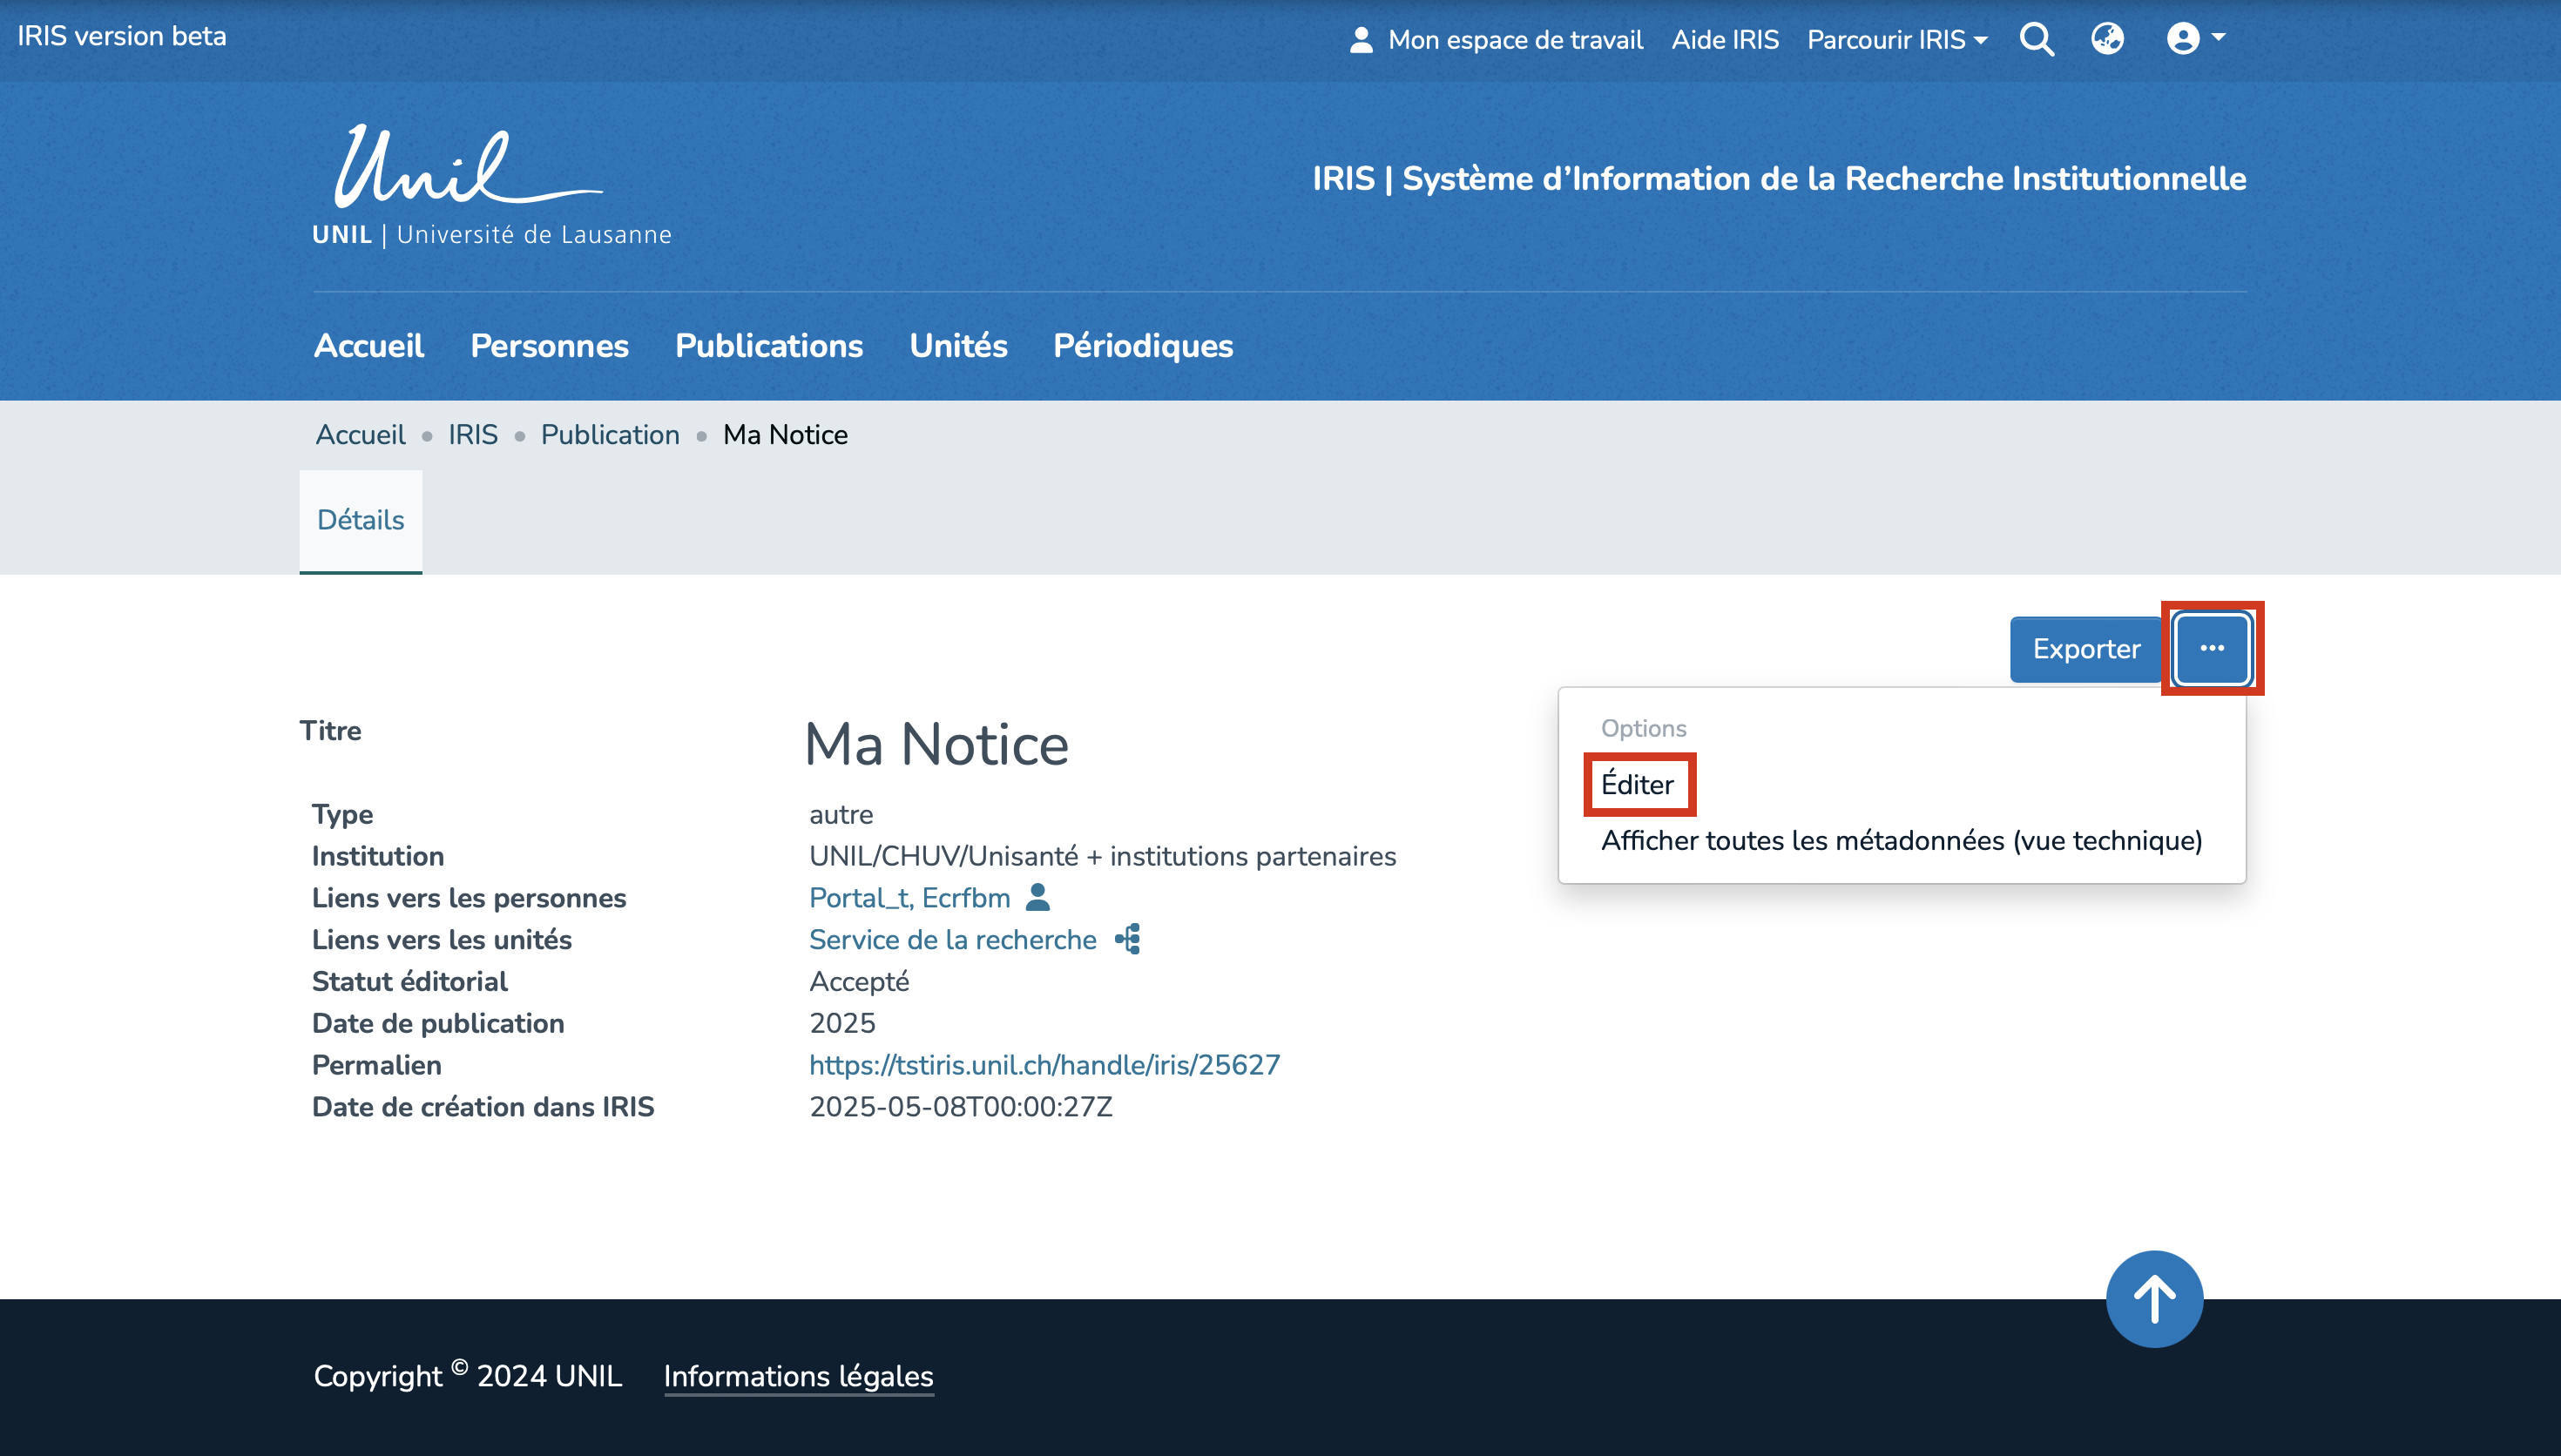This screenshot has height=1456, width=2561.
Task: Select Éditer in the Options menu
Action: coord(1637,785)
